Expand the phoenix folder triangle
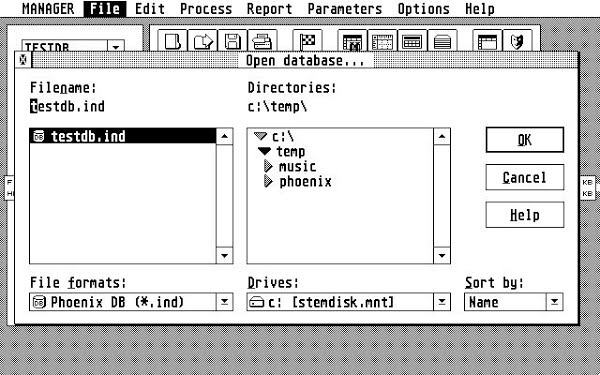The width and height of the screenshot is (600, 375). pos(268,181)
